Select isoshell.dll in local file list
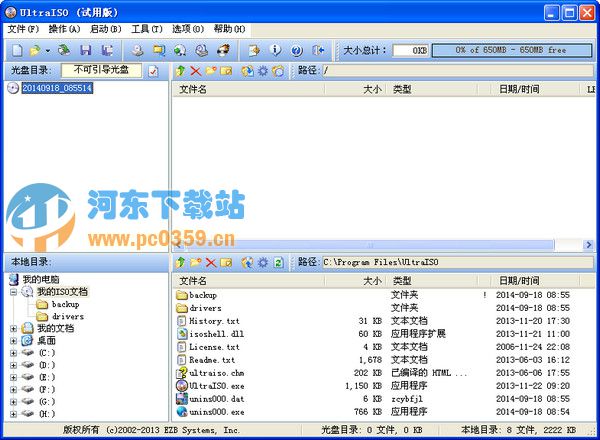This screenshot has height=440, width=600. coord(216,334)
